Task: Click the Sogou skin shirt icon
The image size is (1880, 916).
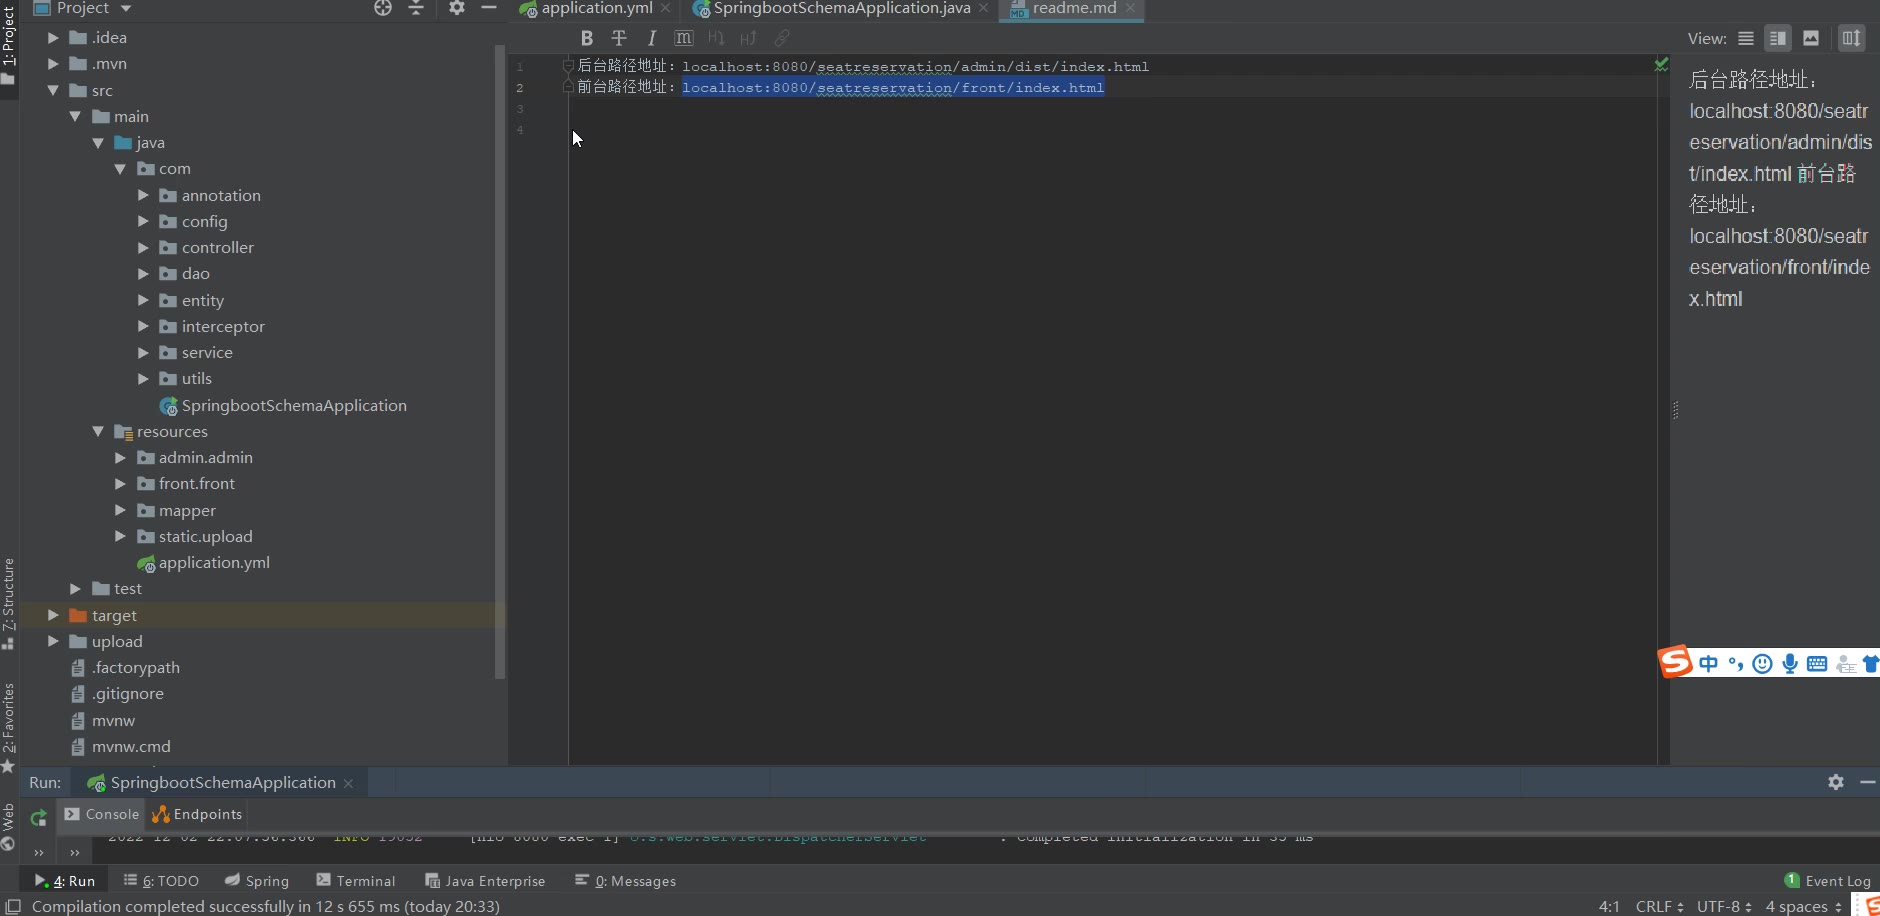Action: click(x=1871, y=664)
